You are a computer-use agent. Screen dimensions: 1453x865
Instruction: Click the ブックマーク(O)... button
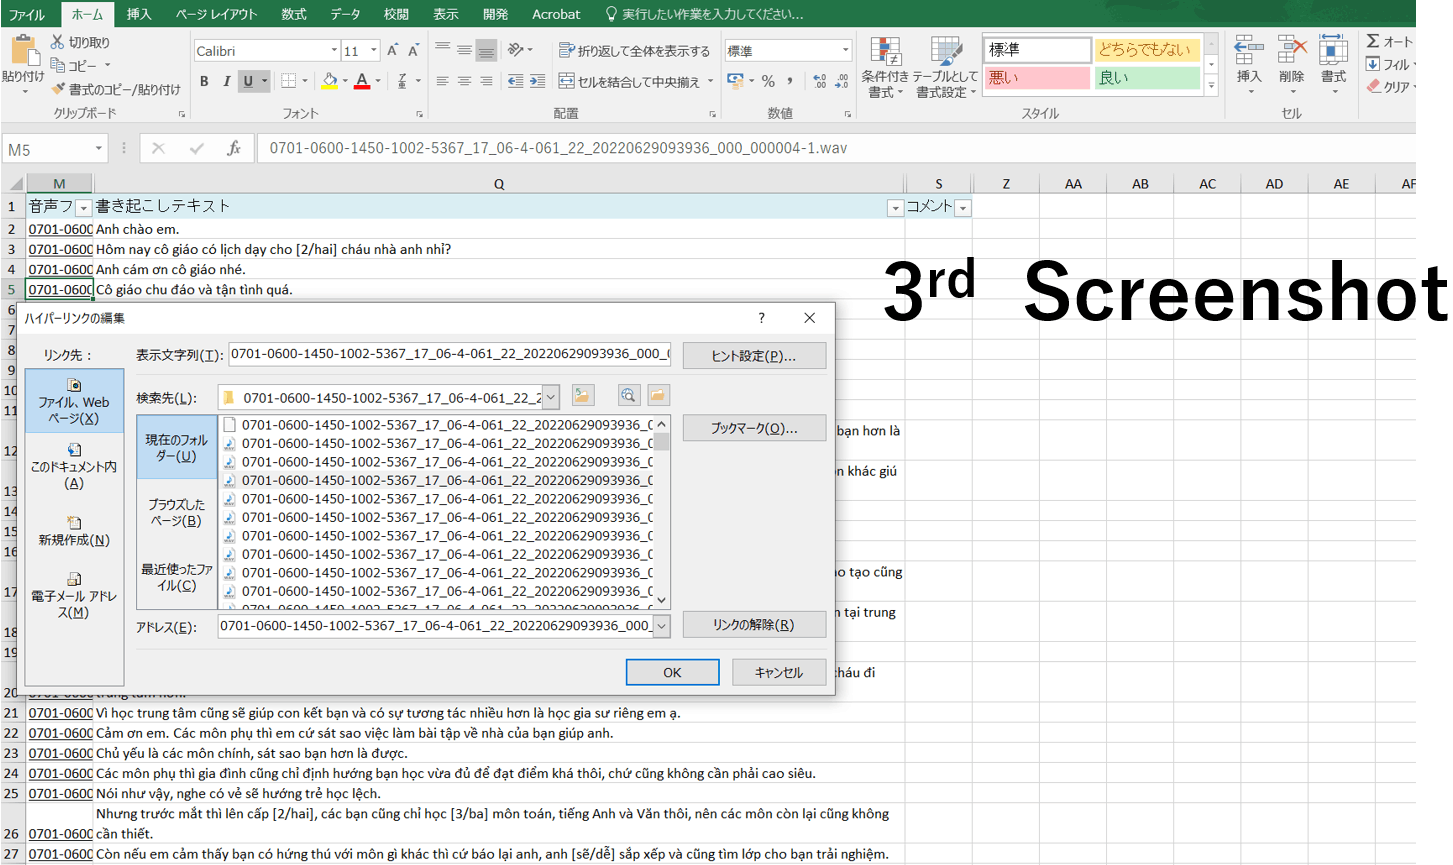(x=754, y=427)
